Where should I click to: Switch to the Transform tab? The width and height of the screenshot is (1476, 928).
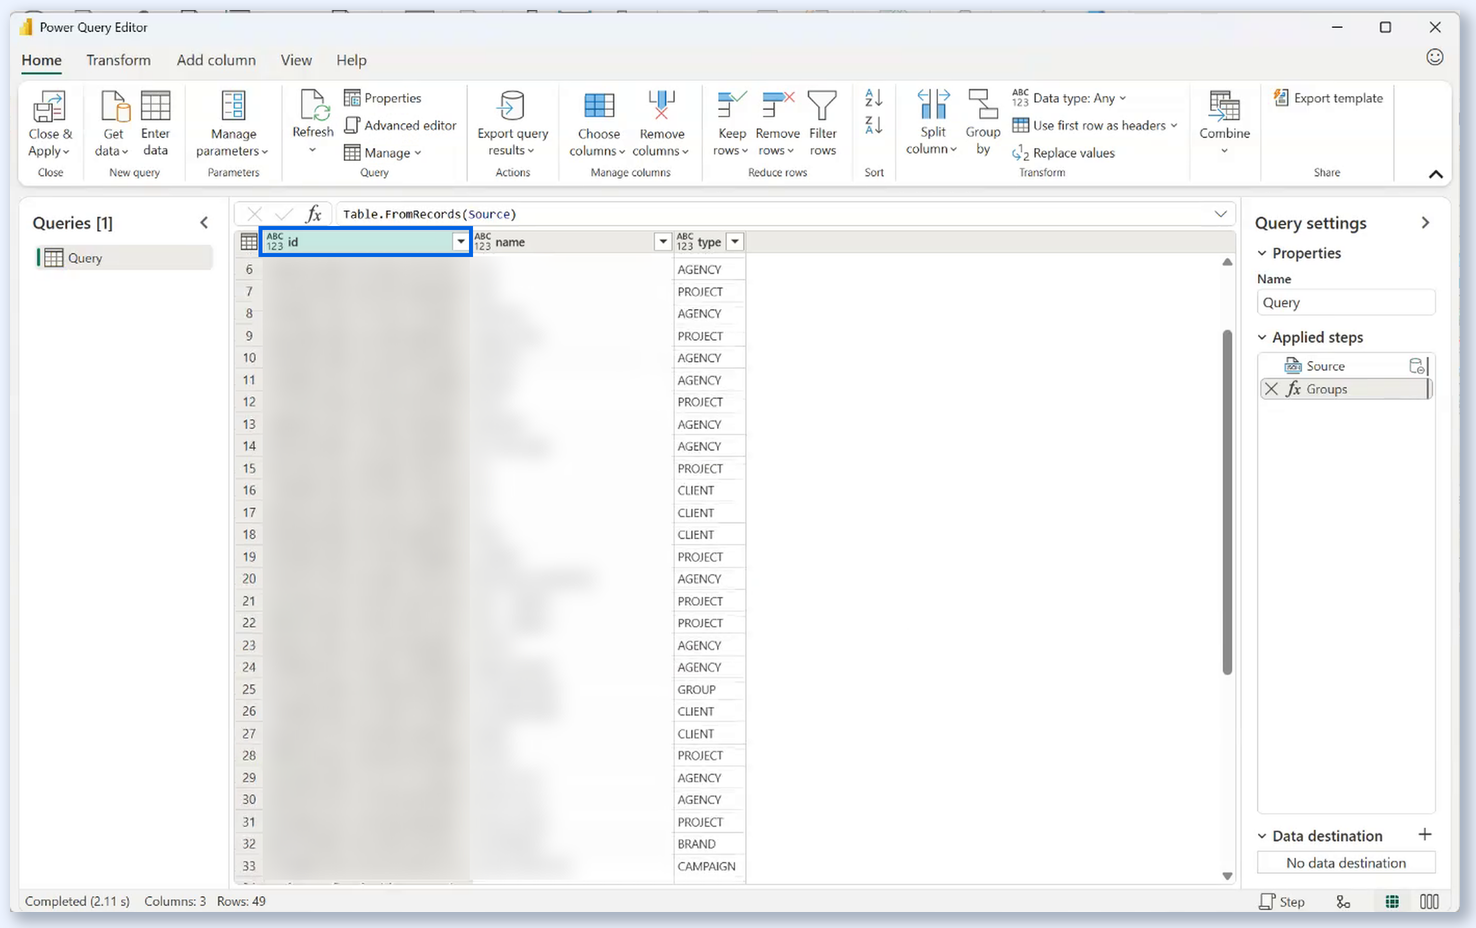coord(118,60)
